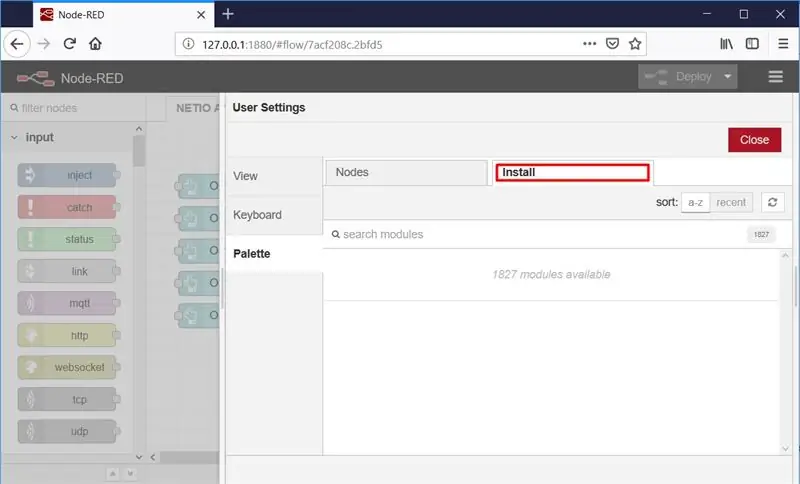Select the tcp node in palette

pyautogui.click(x=67, y=399)
